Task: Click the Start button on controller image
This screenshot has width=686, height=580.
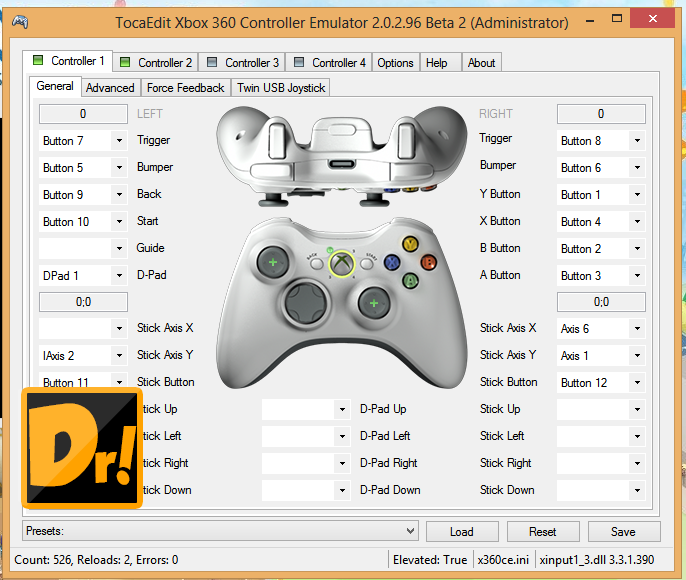Action: pyautogui.click(x=367, y=263)
